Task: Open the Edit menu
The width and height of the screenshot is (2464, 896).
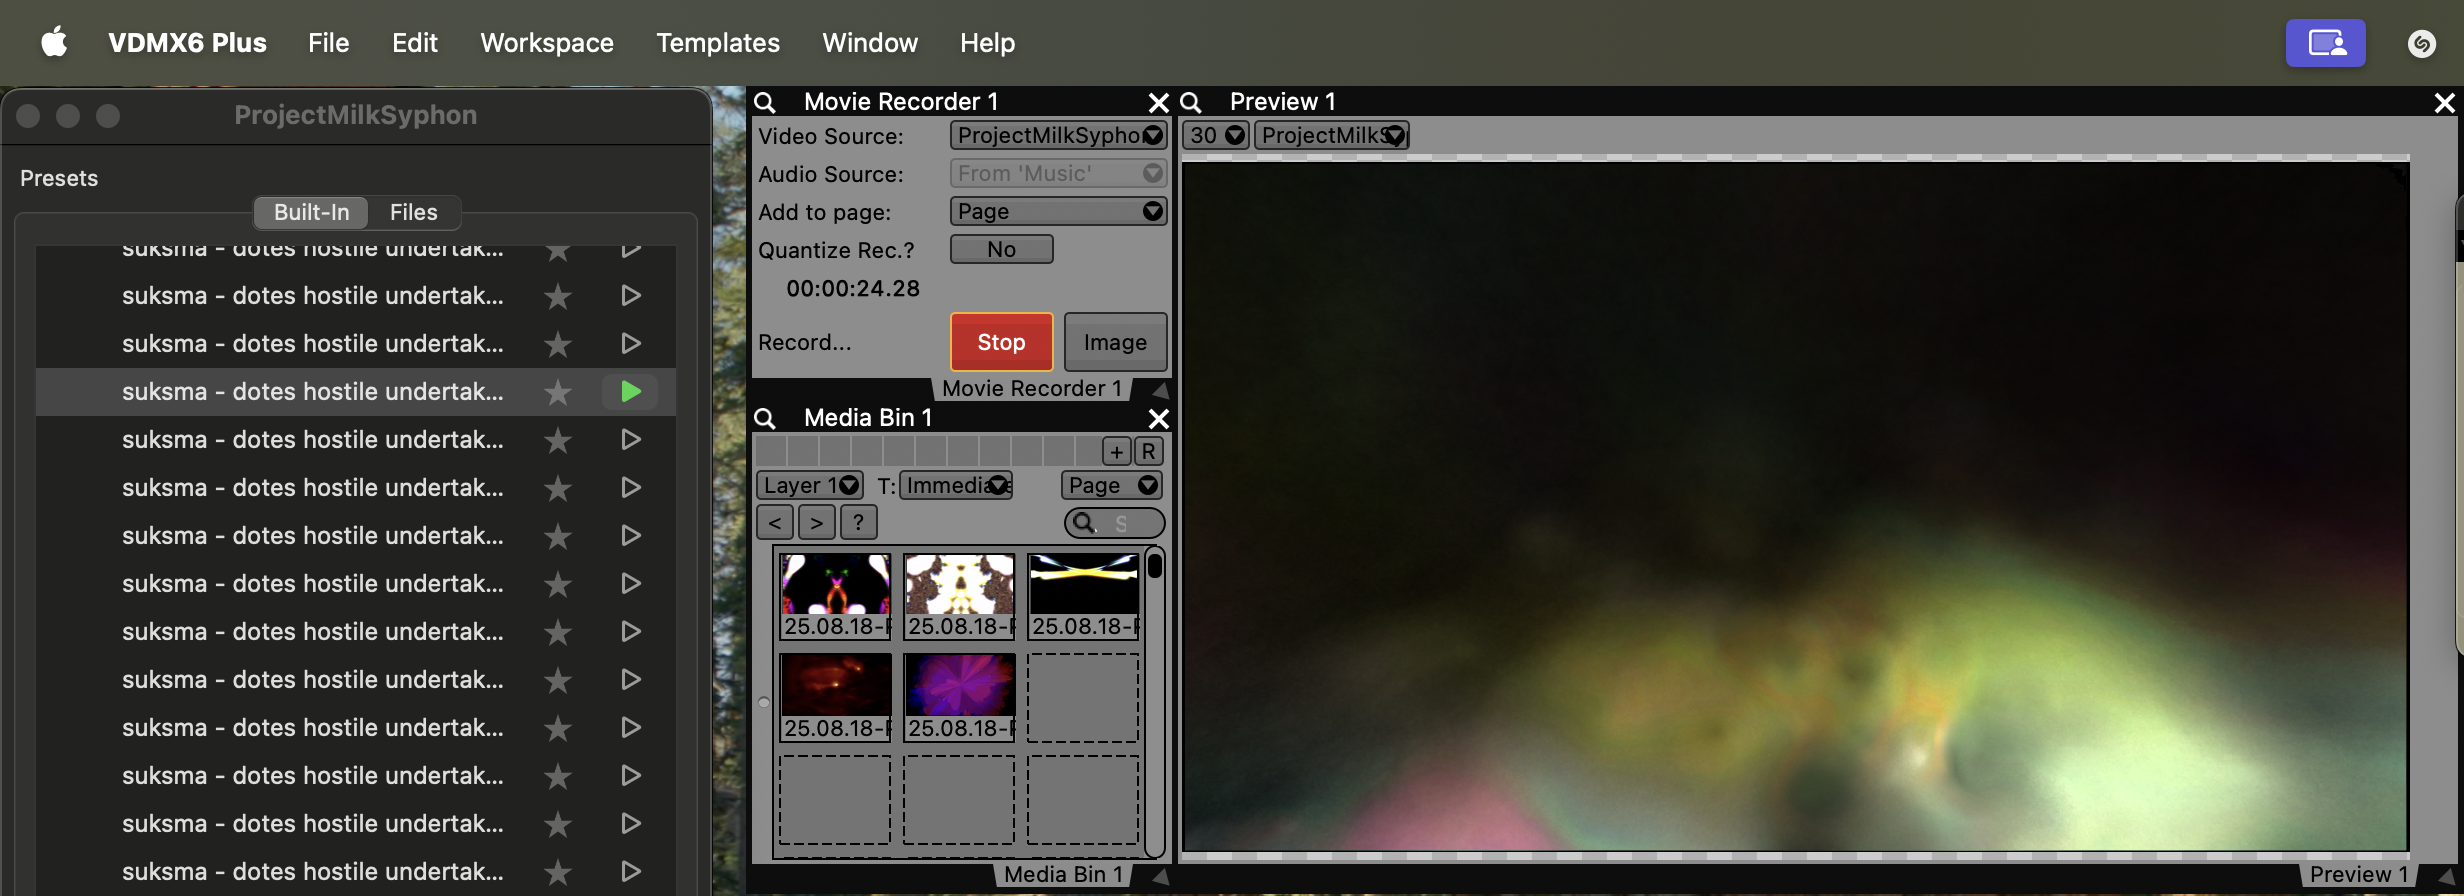Action: tap(415, 43)
